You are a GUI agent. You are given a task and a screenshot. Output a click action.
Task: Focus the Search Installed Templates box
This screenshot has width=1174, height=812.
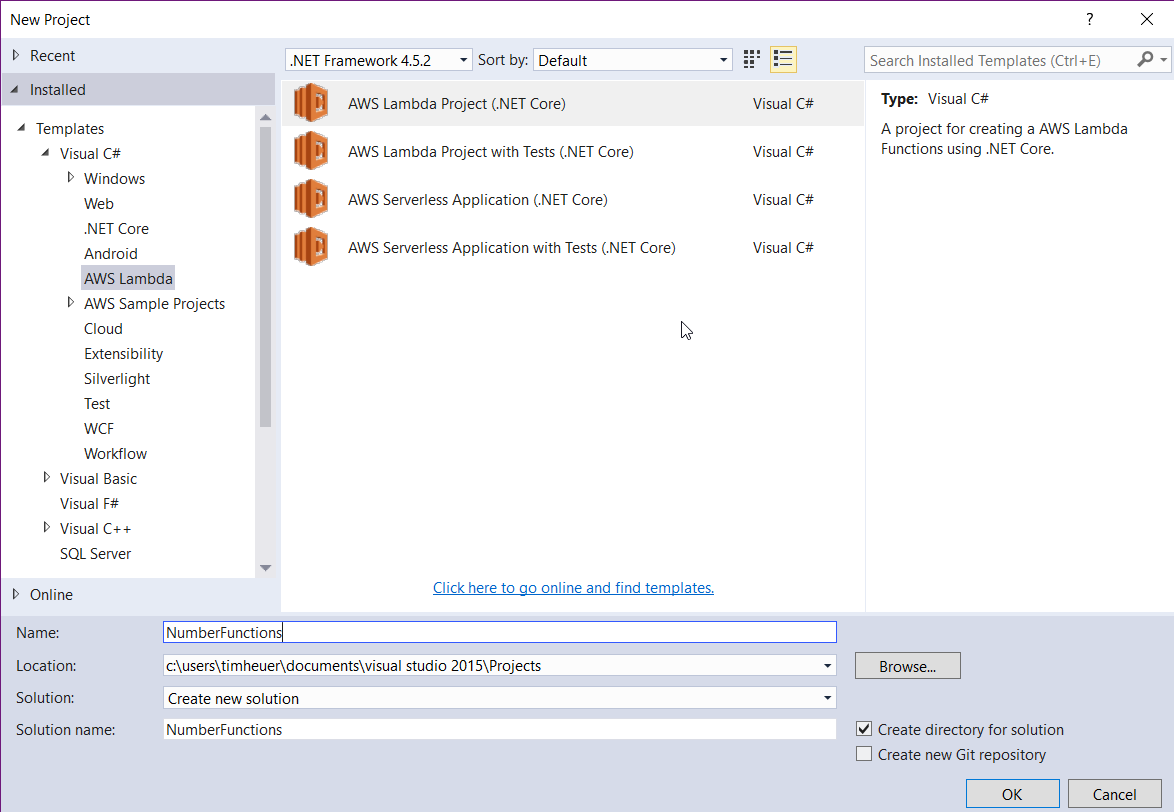click(x=1000, y=60)
